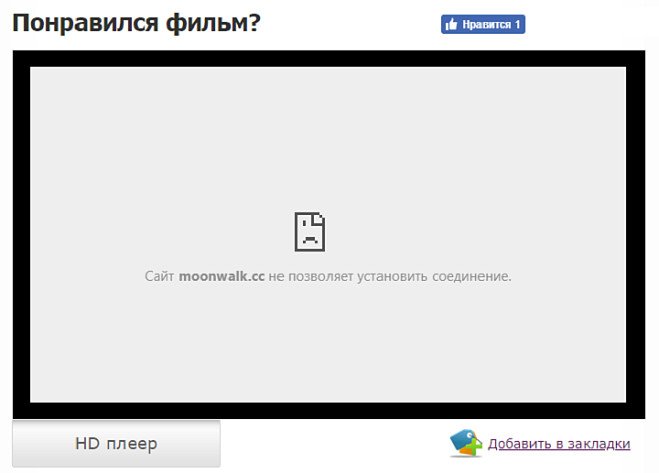Image resolution: width=659 pixels, height=473 pixels.
Task: Click the bold moonwalk.cc text
Action: [221, 276]
